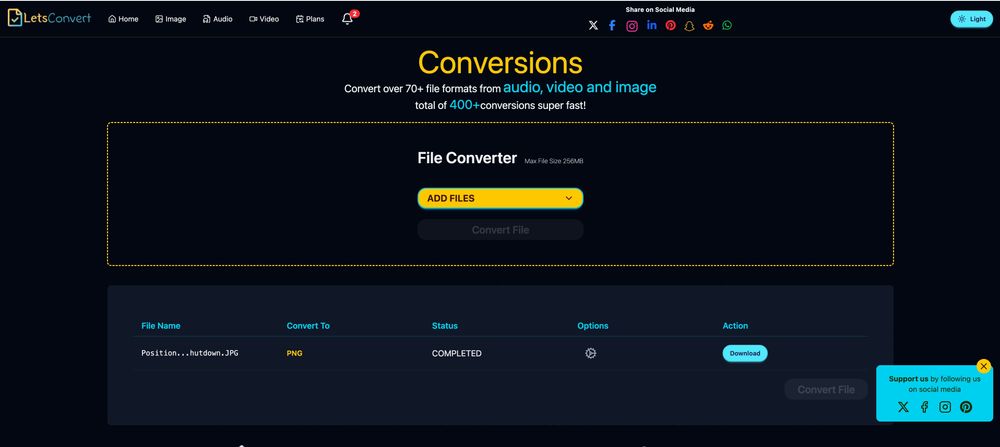Click the Action column header
Image resolution: width=1000 pixels, height=447 pixels.
735,326
